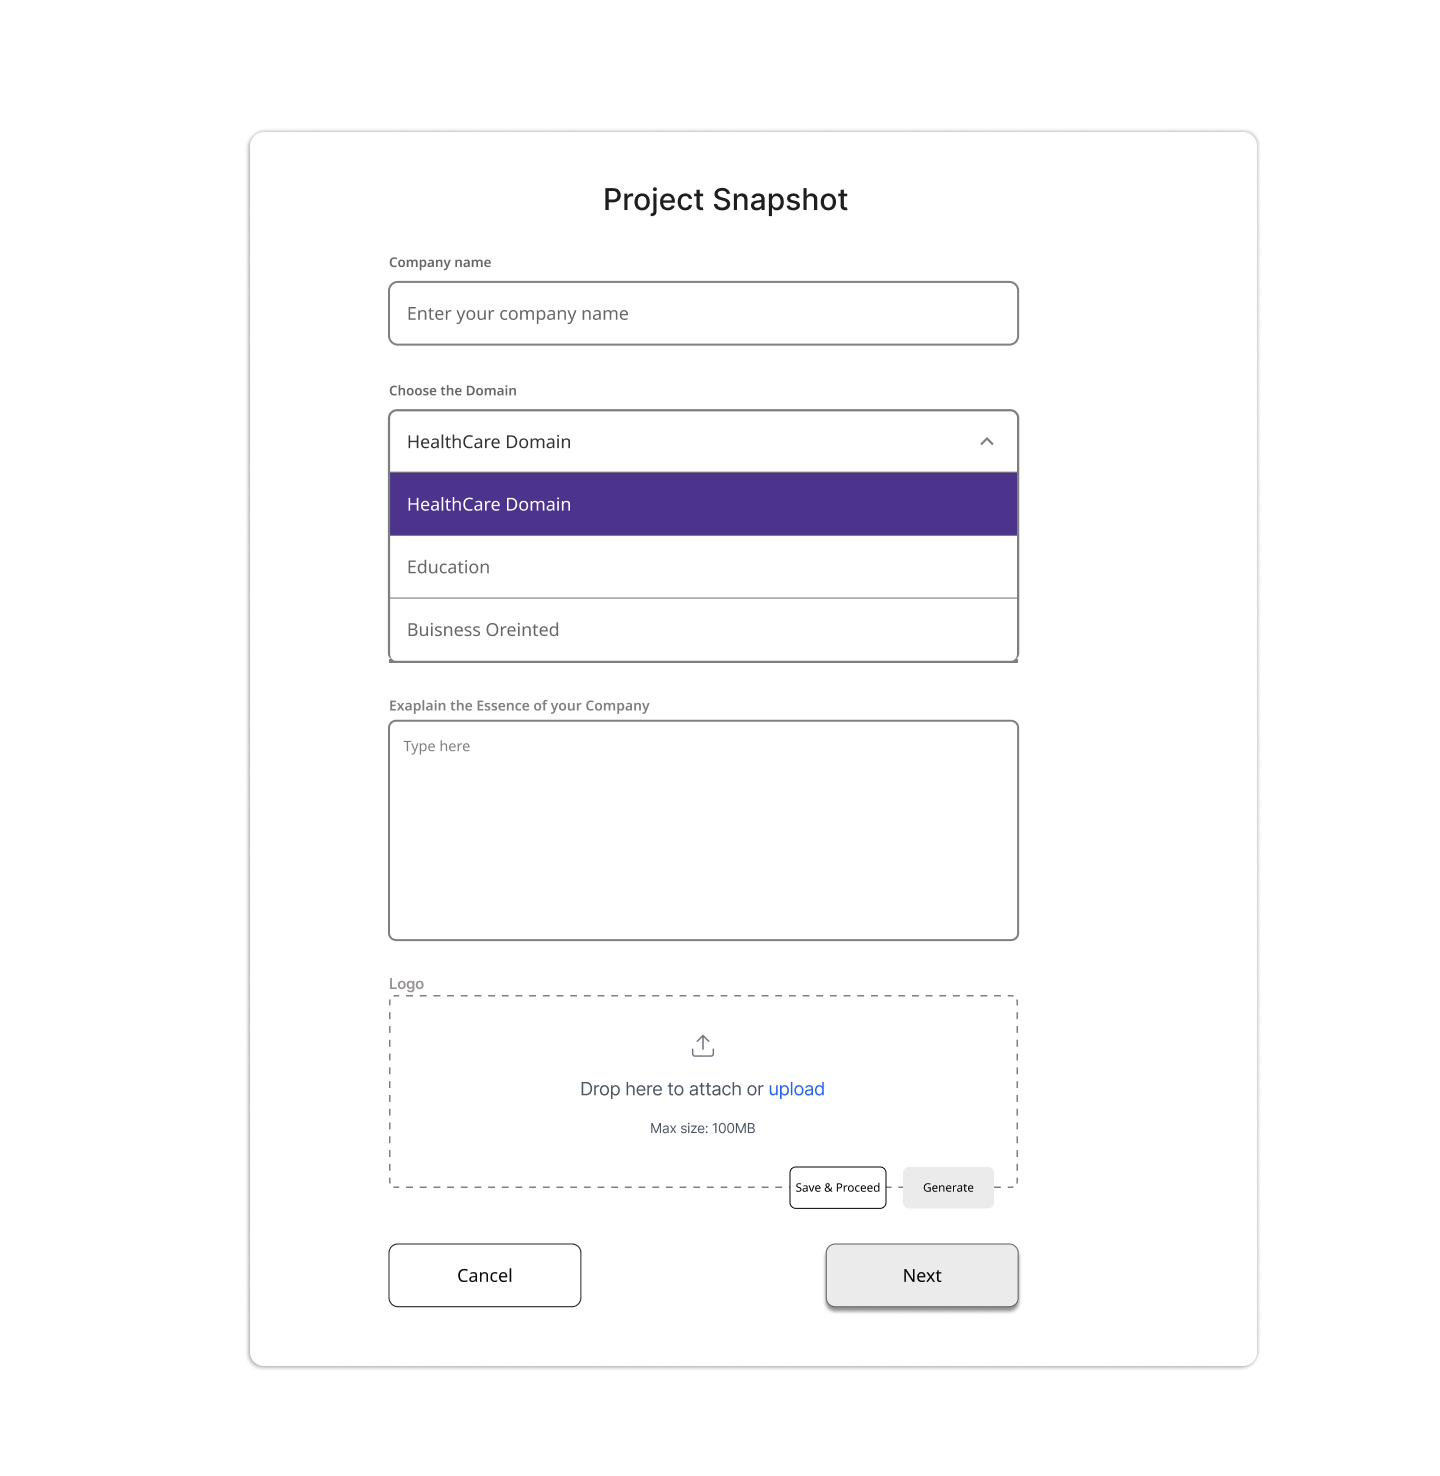Screen dimensions: 1440x1476
Task: Collapse the domain list with the chevron arrow
Action: [x=987, y=442]
